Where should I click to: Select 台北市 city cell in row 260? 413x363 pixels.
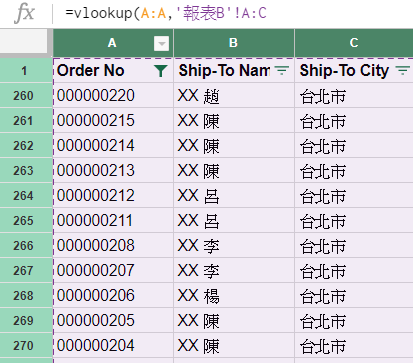(354, 95)
